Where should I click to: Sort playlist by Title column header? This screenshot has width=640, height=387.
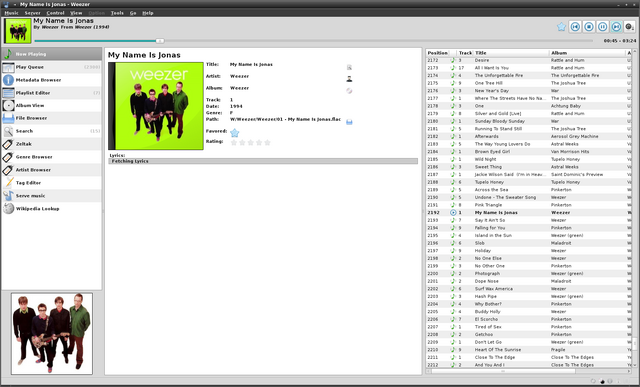(x=511, y=53)
